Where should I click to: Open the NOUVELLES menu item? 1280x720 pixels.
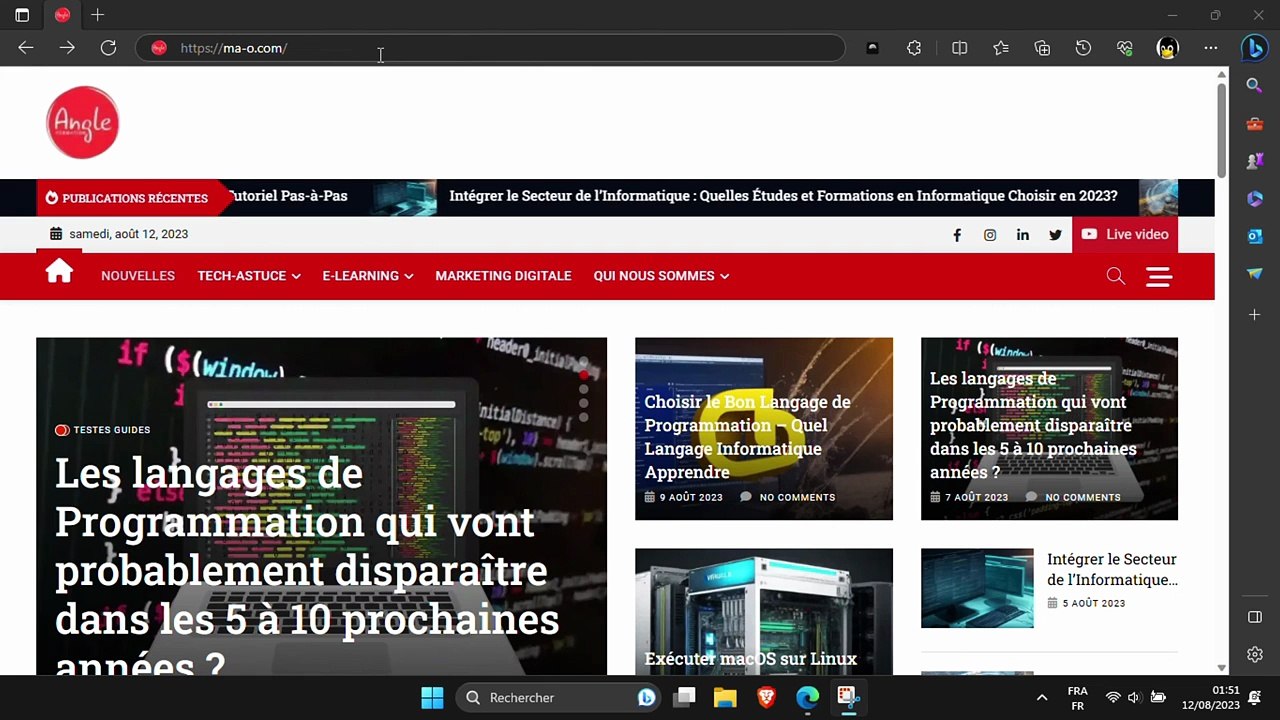[138, 276]
